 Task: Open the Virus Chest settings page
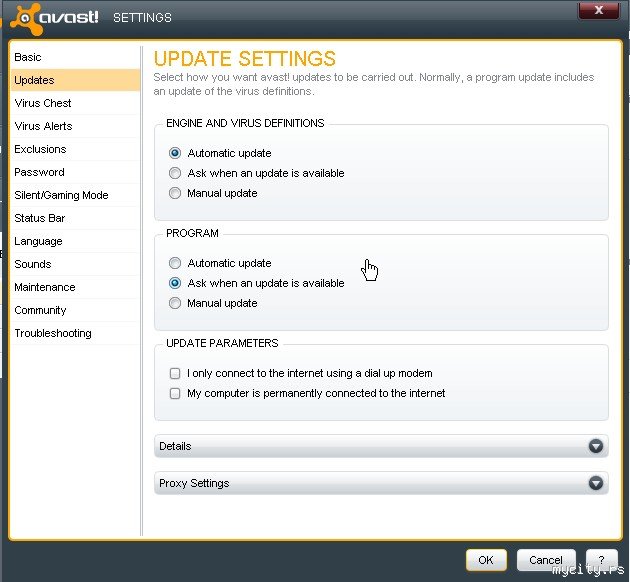[x=43, y=103]
